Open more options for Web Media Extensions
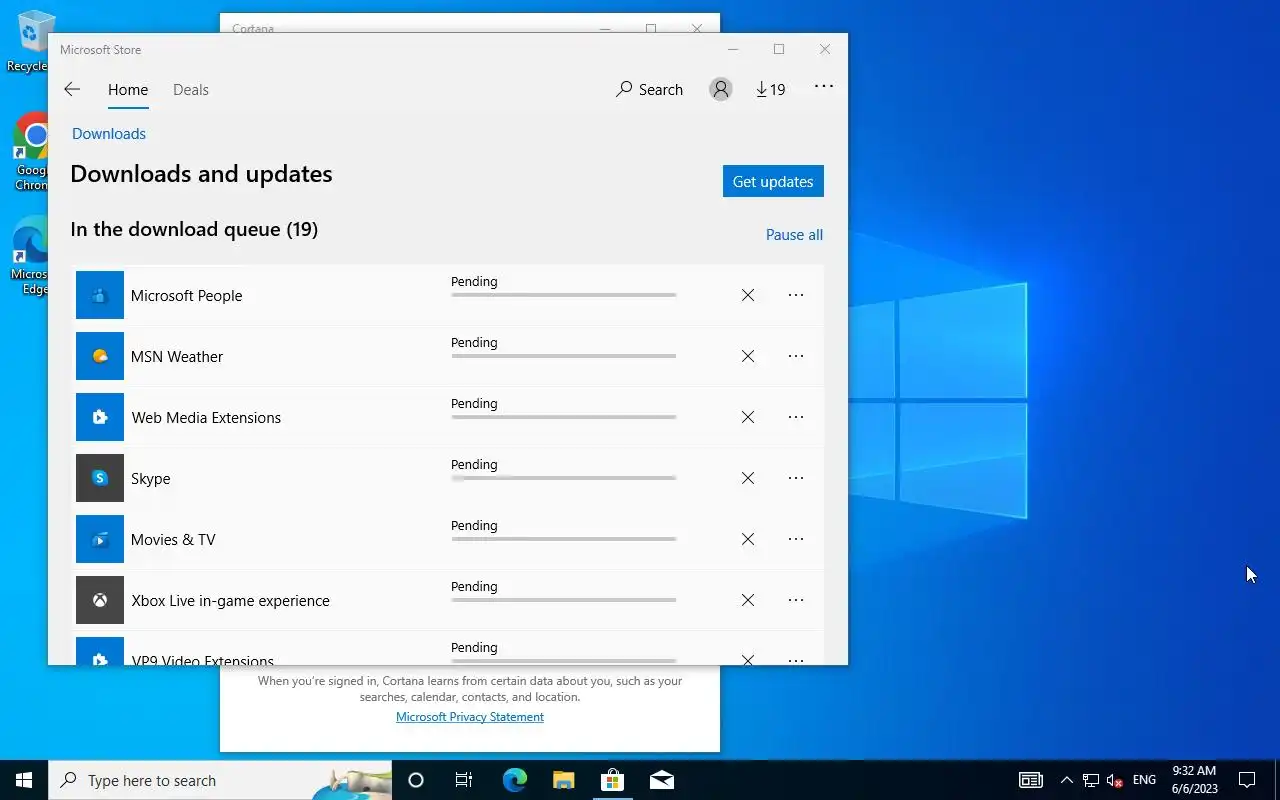1280x800 pixels. coord(796,417)
